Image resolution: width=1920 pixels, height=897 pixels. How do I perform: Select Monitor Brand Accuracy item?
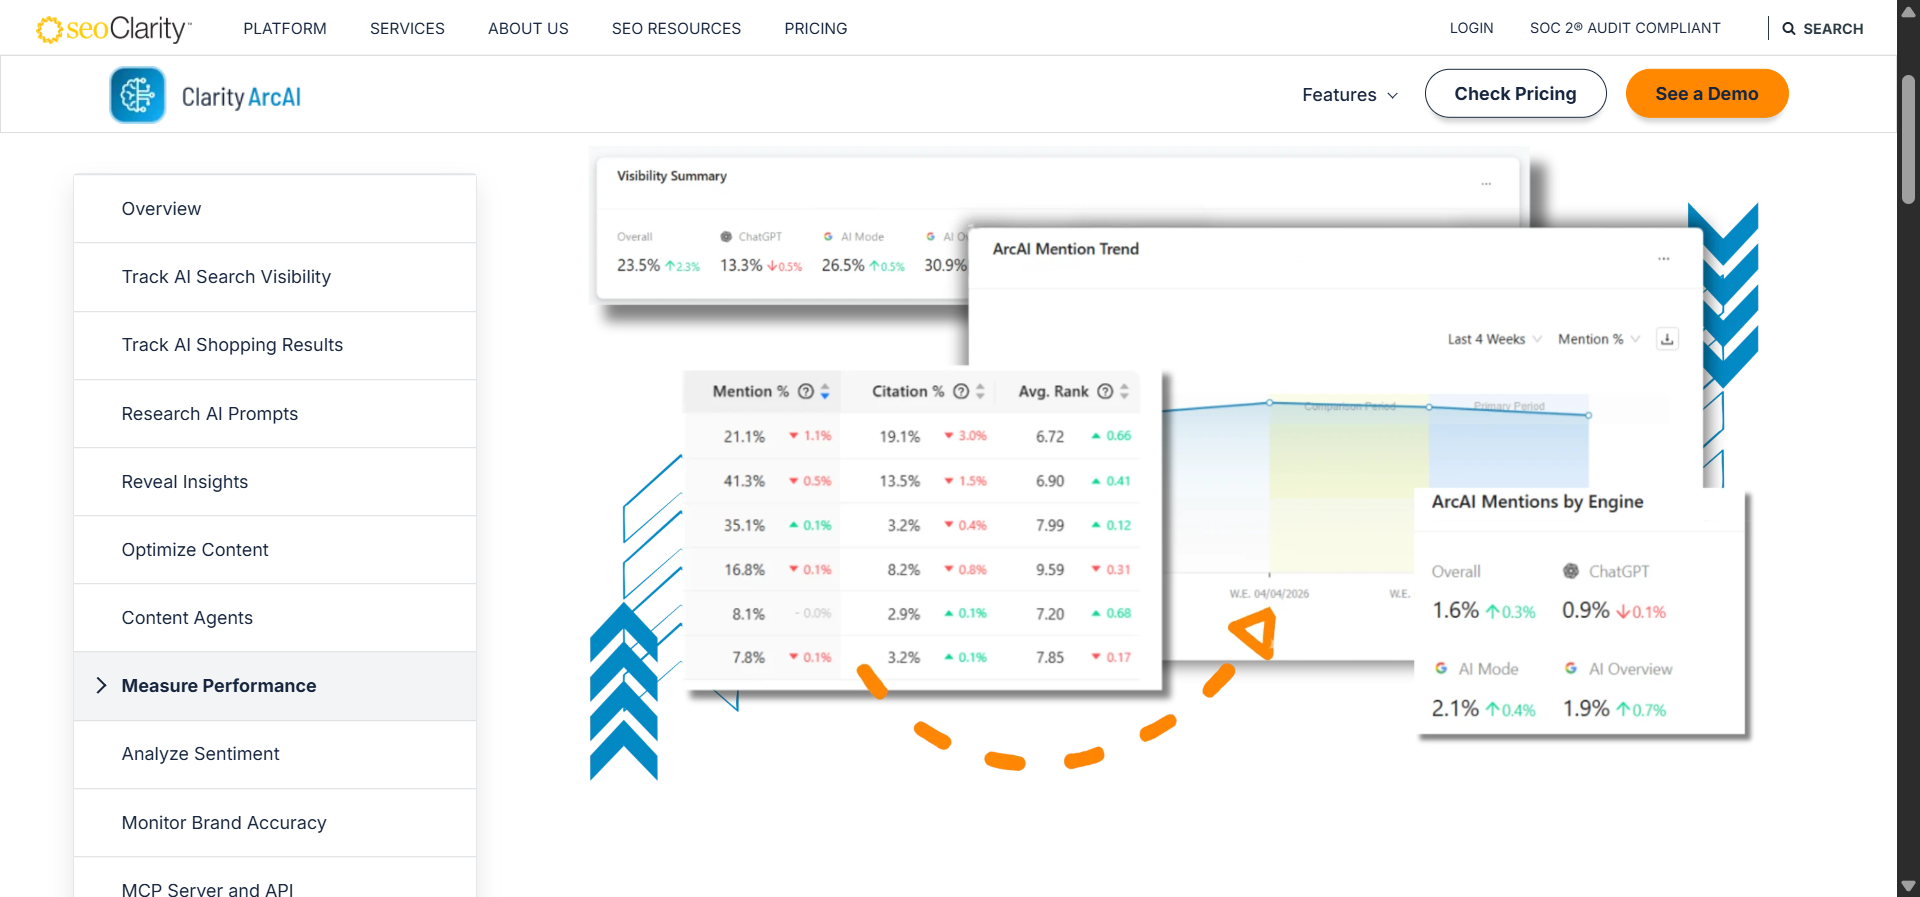(275, 823)
